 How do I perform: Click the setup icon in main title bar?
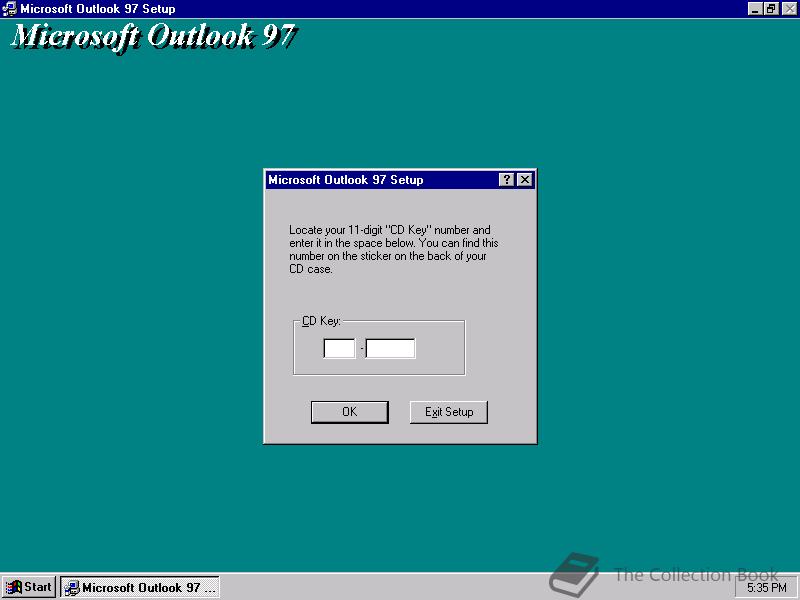click(9, 9)
